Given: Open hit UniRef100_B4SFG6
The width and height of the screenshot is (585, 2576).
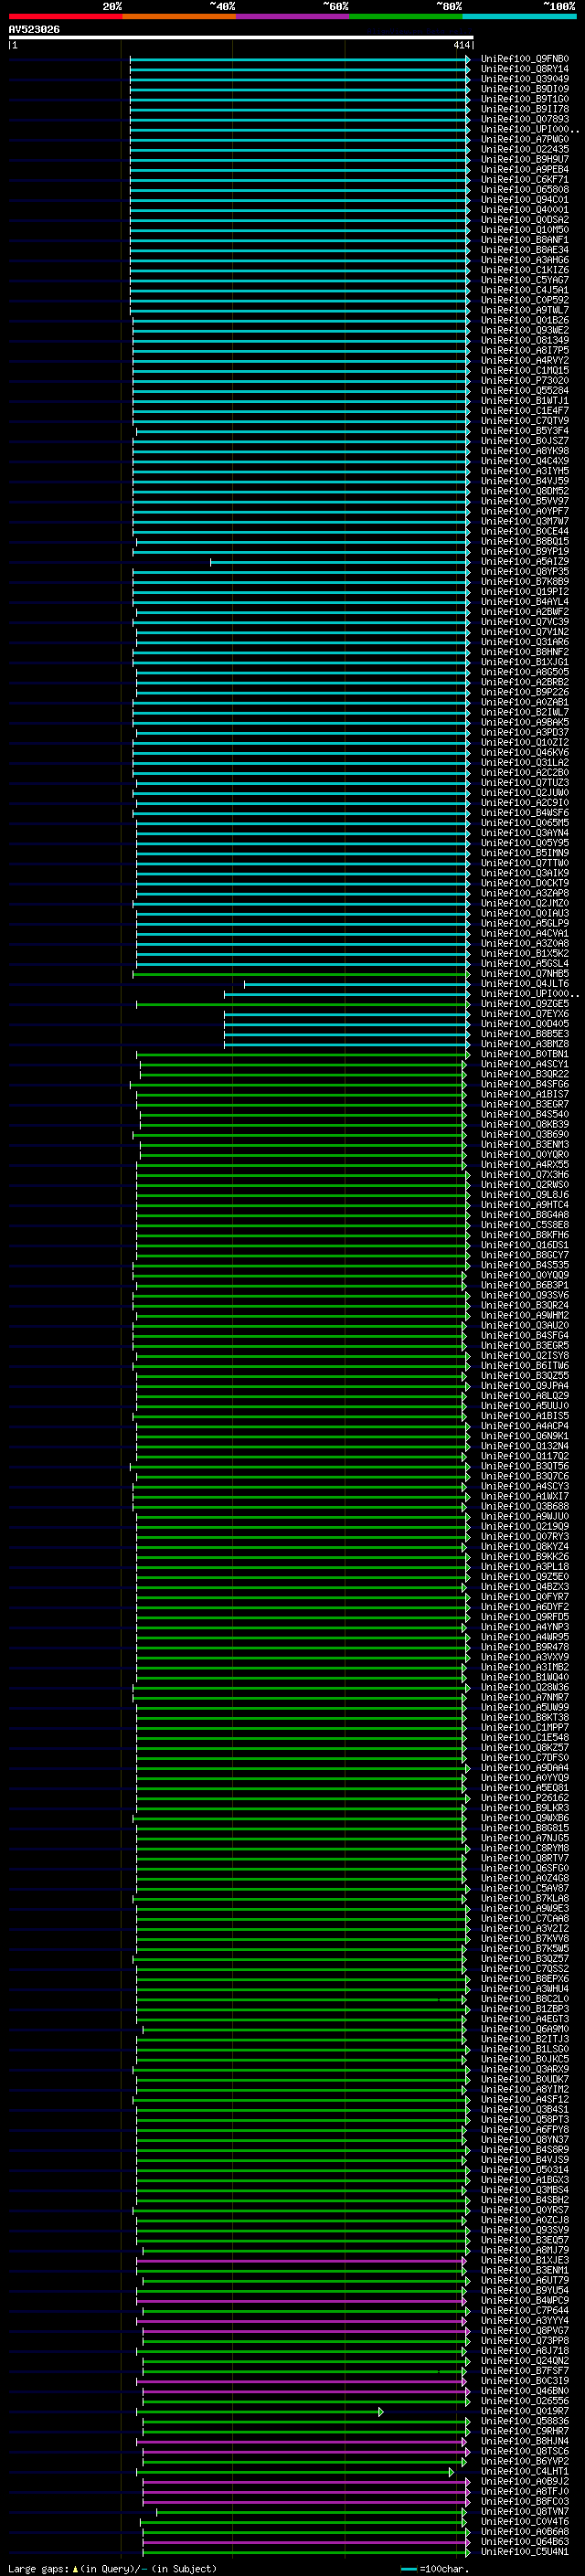Looking at the screenshot, I should 524,1084.
